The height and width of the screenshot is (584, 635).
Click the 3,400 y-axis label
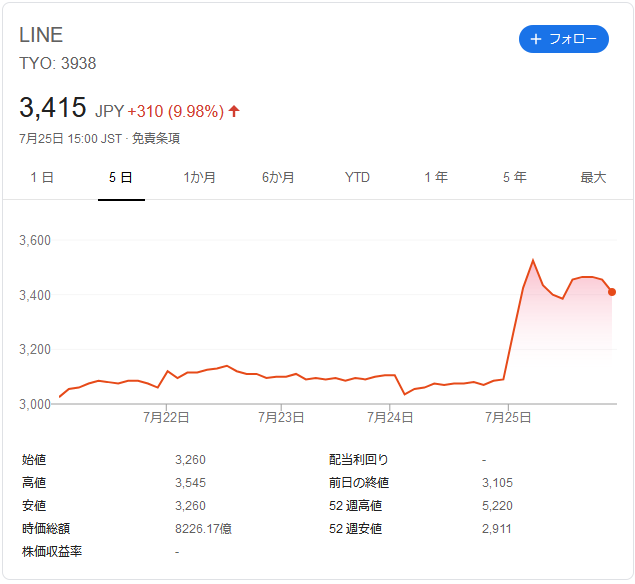35,295
